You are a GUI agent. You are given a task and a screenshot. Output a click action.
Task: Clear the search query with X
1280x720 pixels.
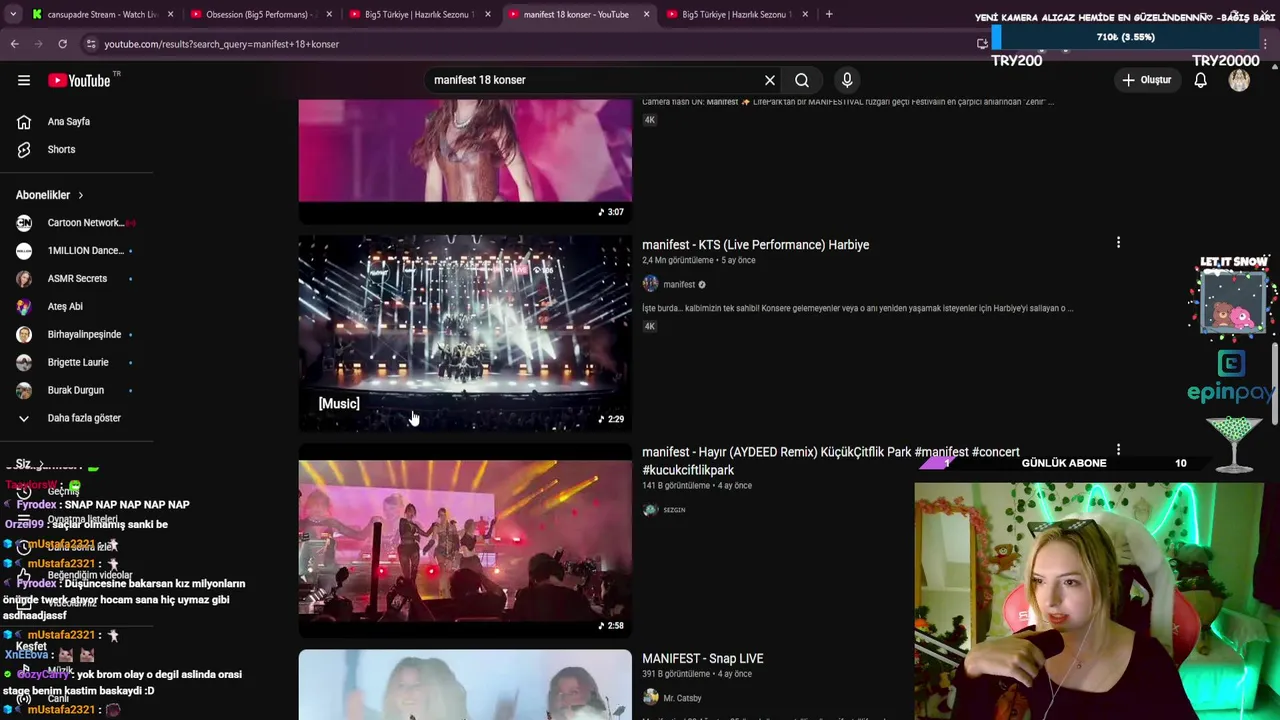[x=770, y=80]
